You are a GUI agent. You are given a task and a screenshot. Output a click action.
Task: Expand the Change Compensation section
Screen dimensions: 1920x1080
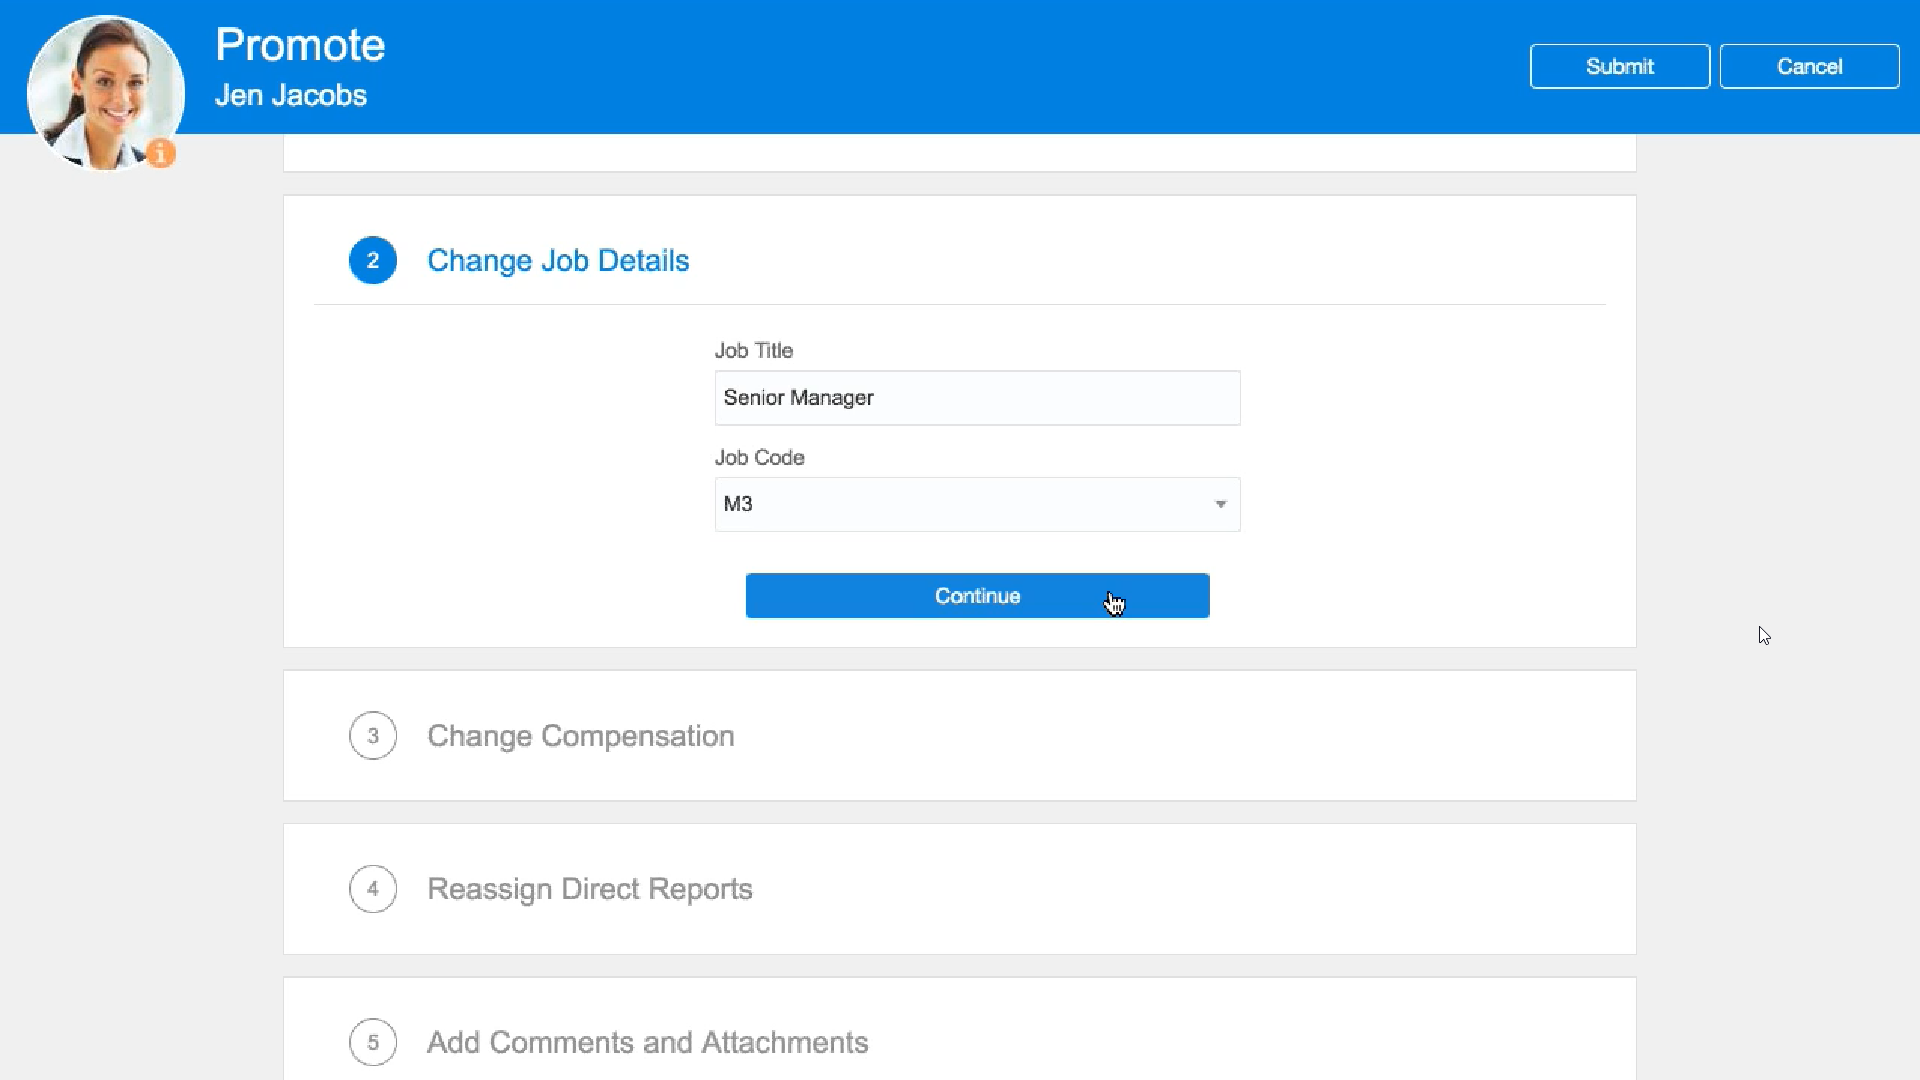[x=580, y=736]
